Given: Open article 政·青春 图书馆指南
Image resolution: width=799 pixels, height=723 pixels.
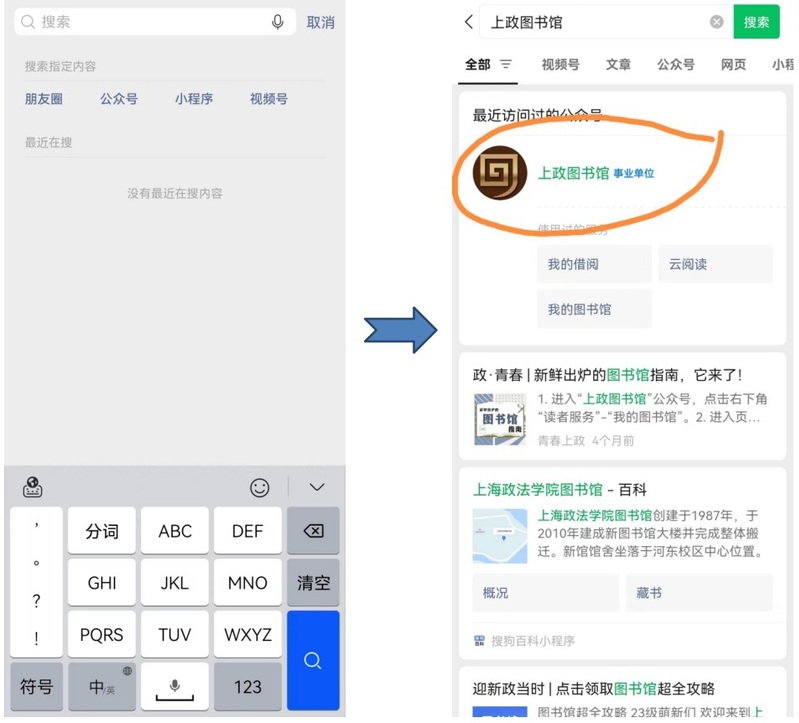Looking at the screenshot, I should click(x=607, y=375).
